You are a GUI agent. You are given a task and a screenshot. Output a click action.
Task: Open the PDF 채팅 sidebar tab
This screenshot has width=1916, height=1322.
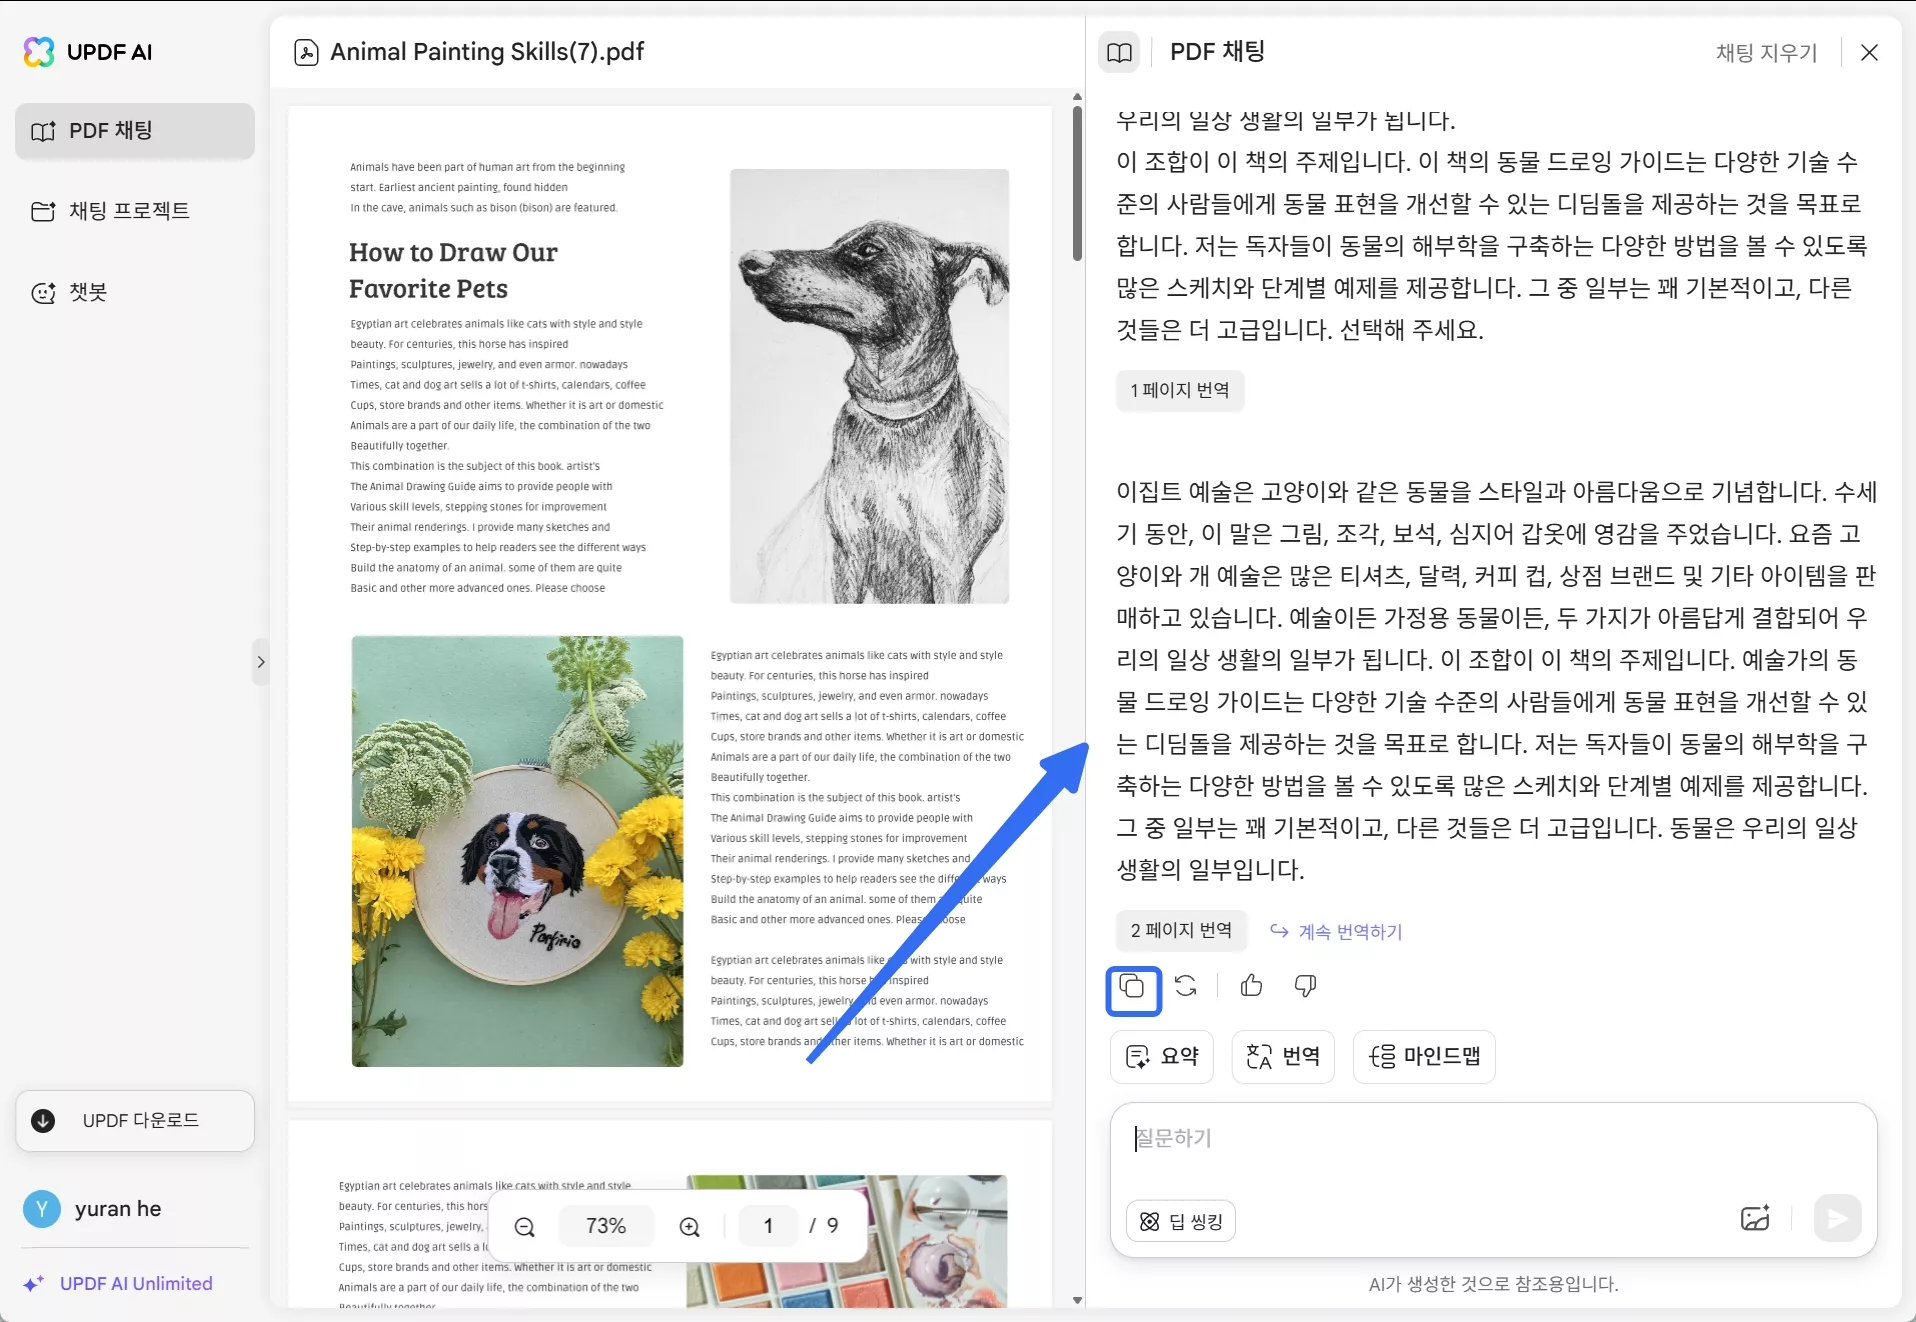[135, 131]
